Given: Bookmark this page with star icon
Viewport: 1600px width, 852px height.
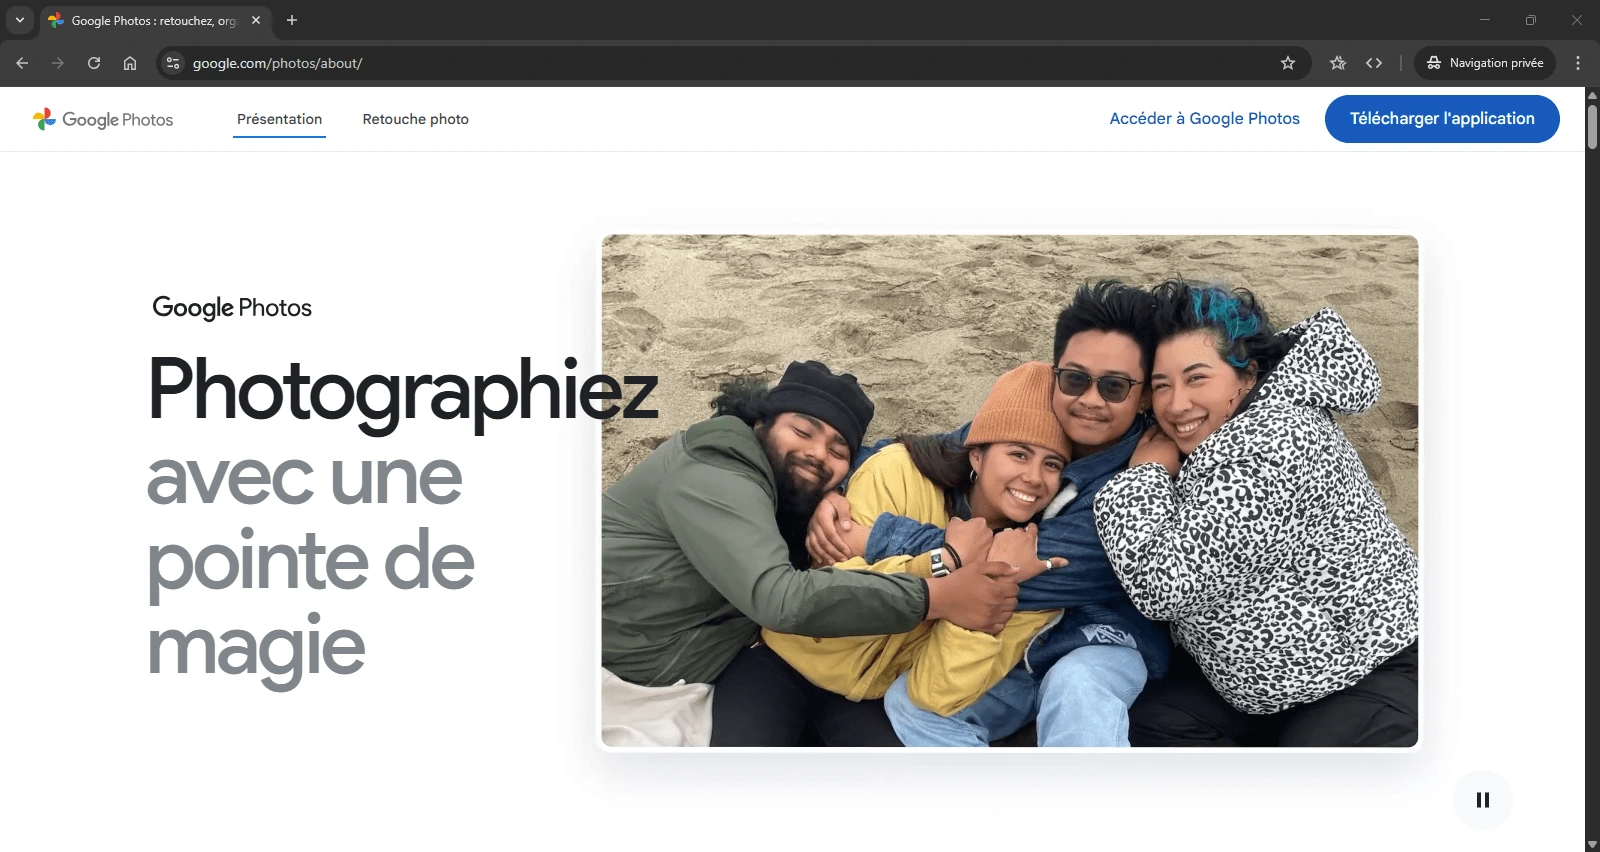Looking at the screenshot, I should pyautogui.click(x=1288, y=63).
